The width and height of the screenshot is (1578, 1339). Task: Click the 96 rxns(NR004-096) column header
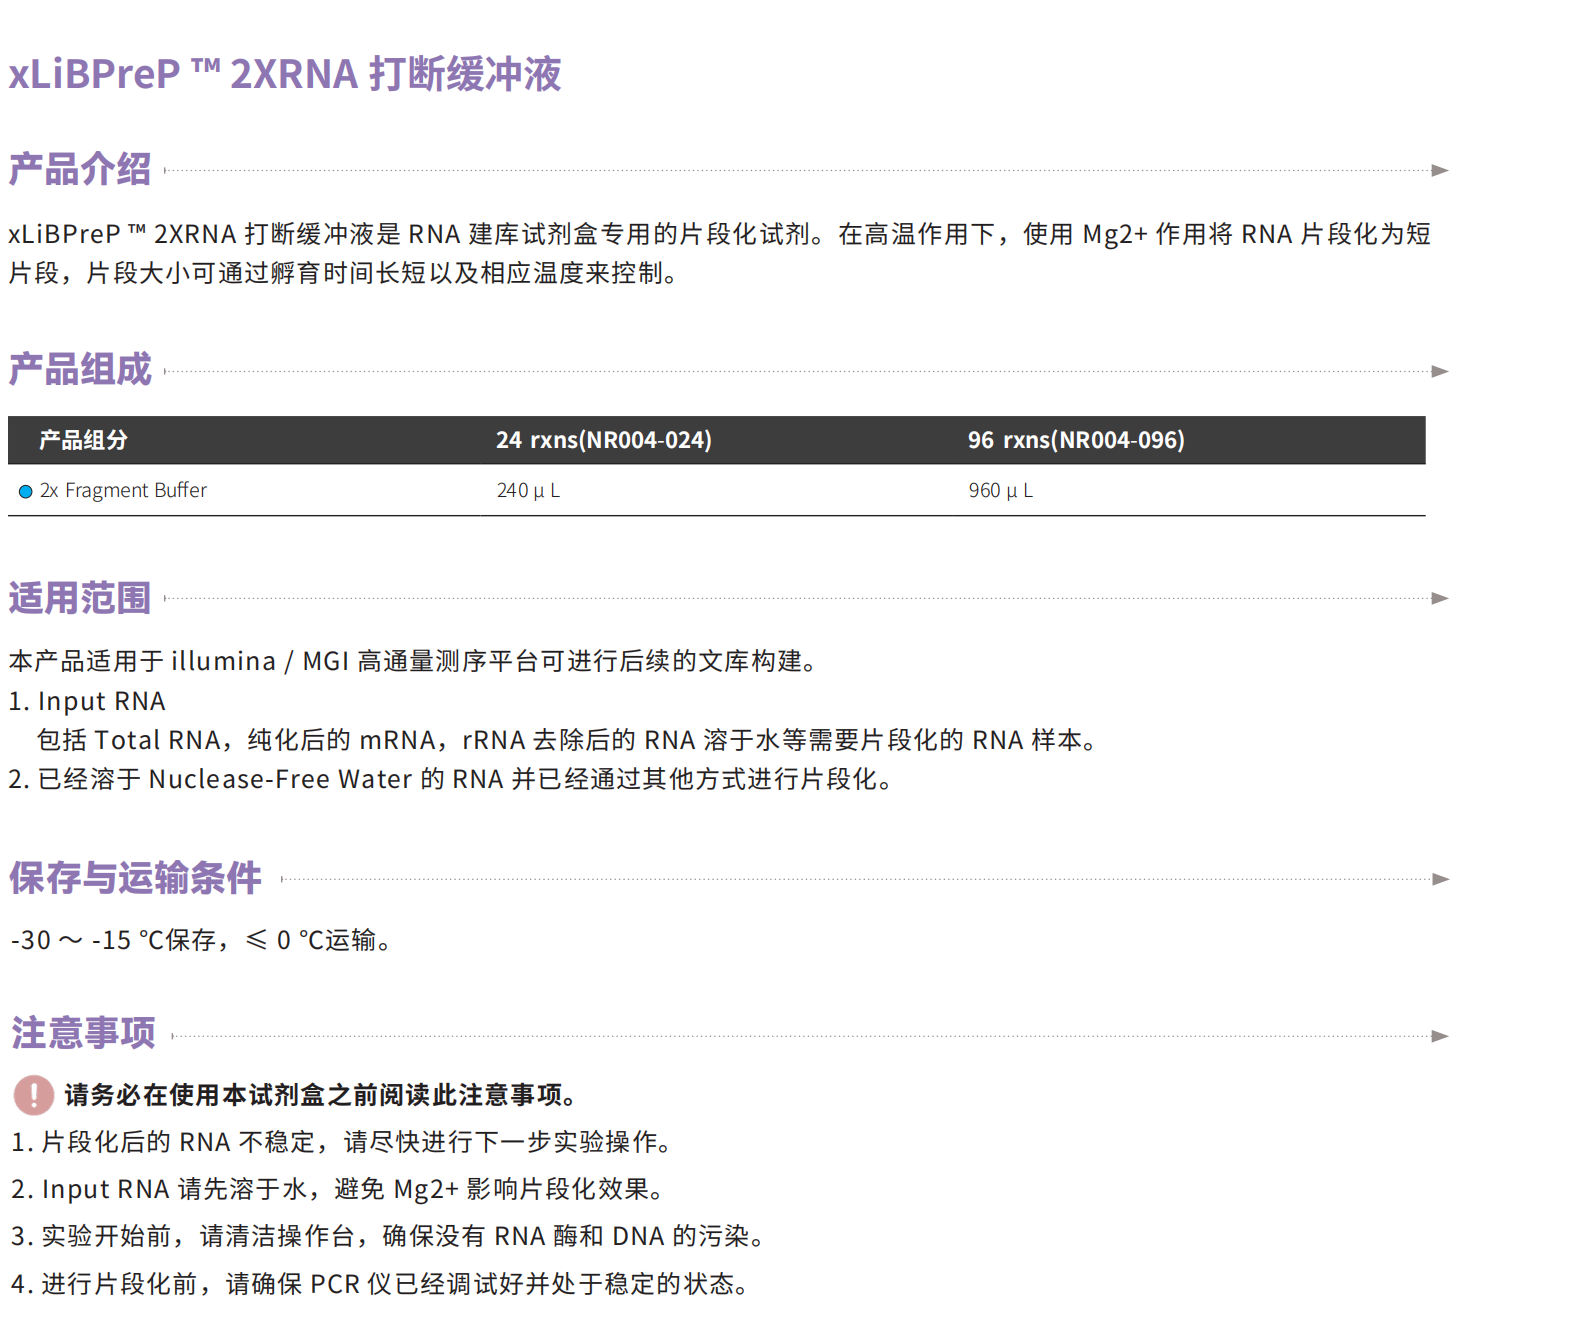1076,440
